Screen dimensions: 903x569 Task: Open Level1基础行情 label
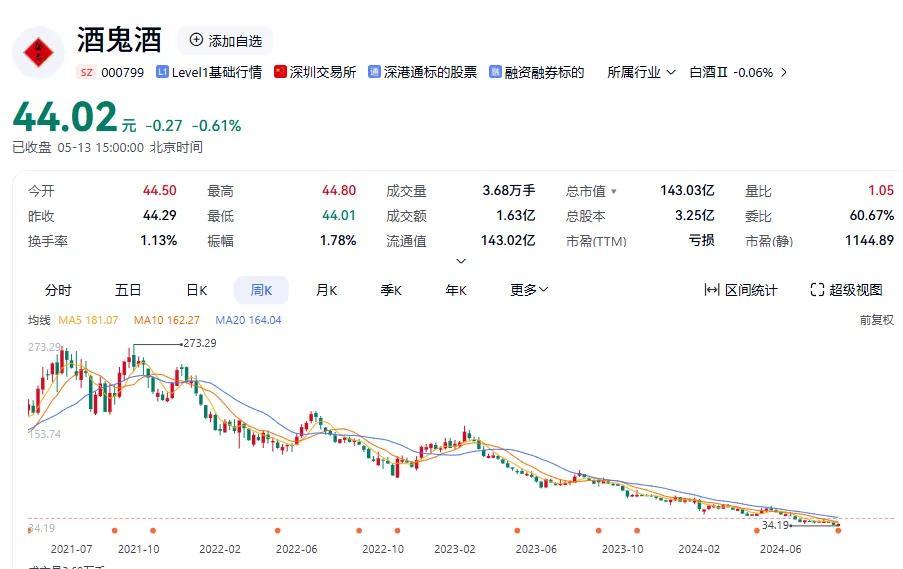(x=217, y=73)
